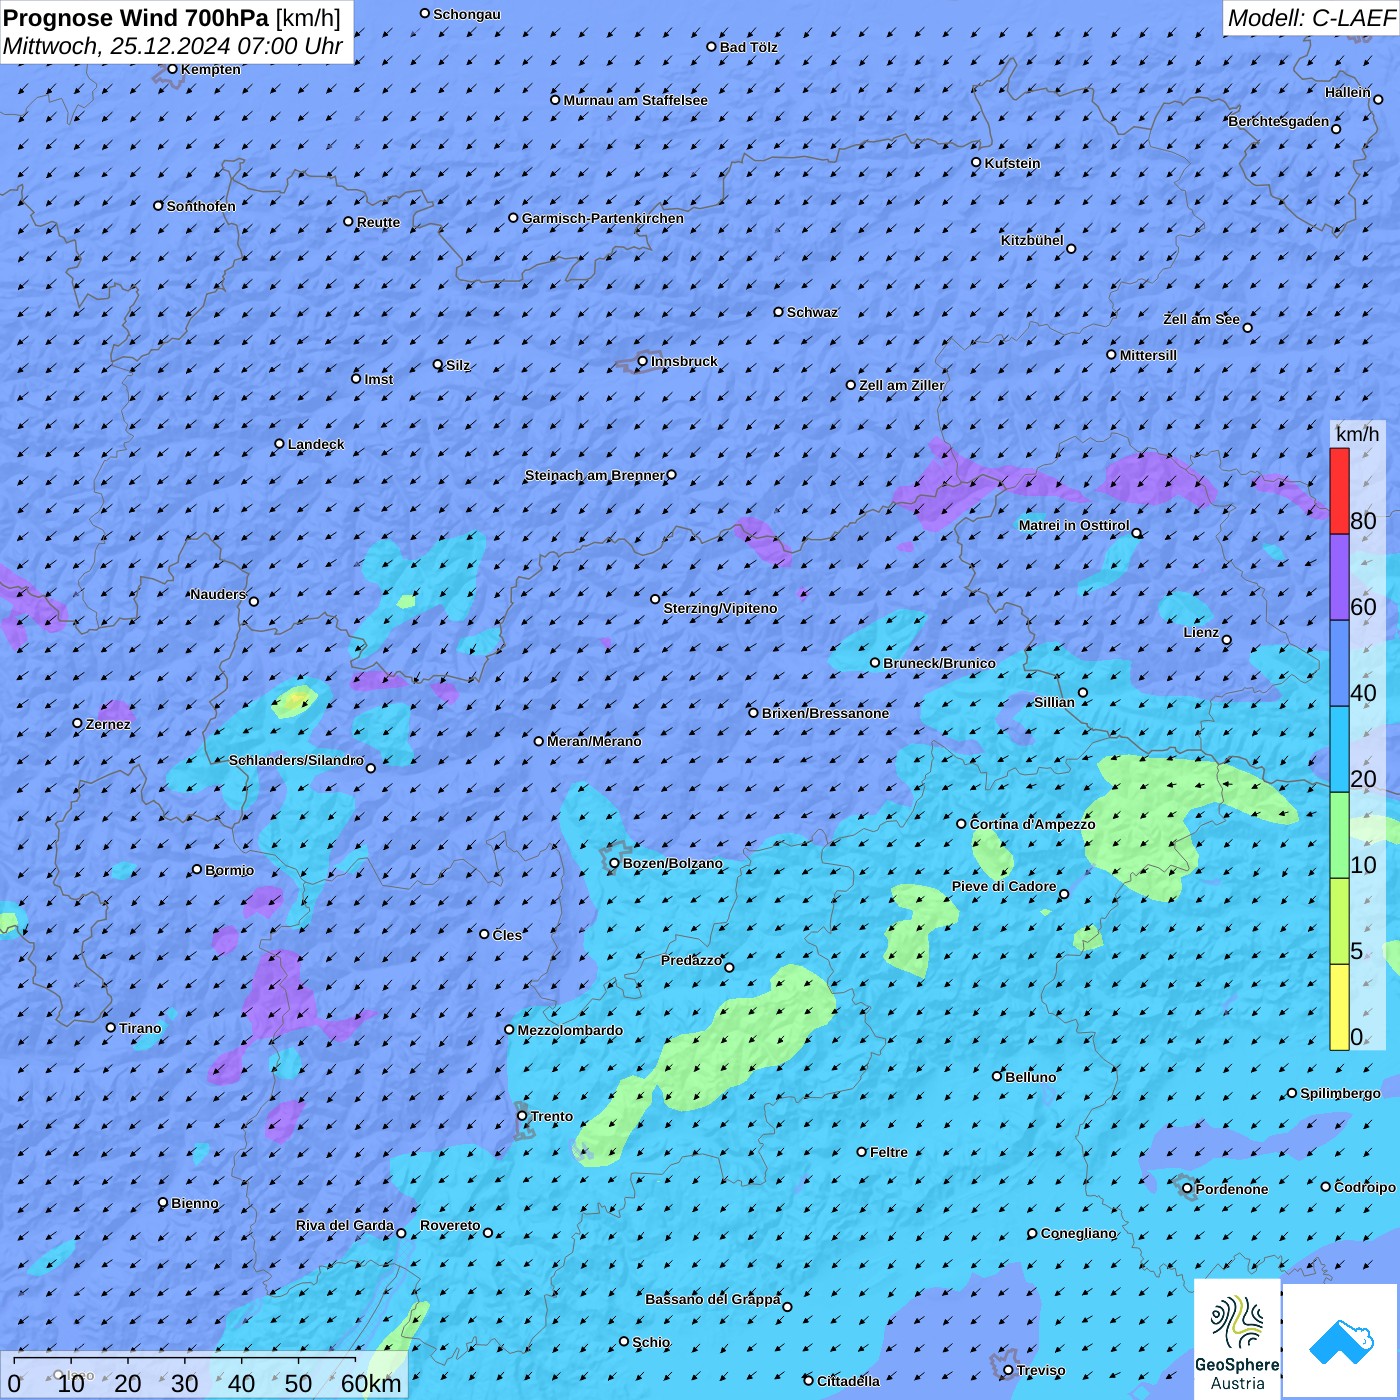Click the Pieve di Cadore label
This screenshot has height=1400, width=1400.
pos(1004,886)
